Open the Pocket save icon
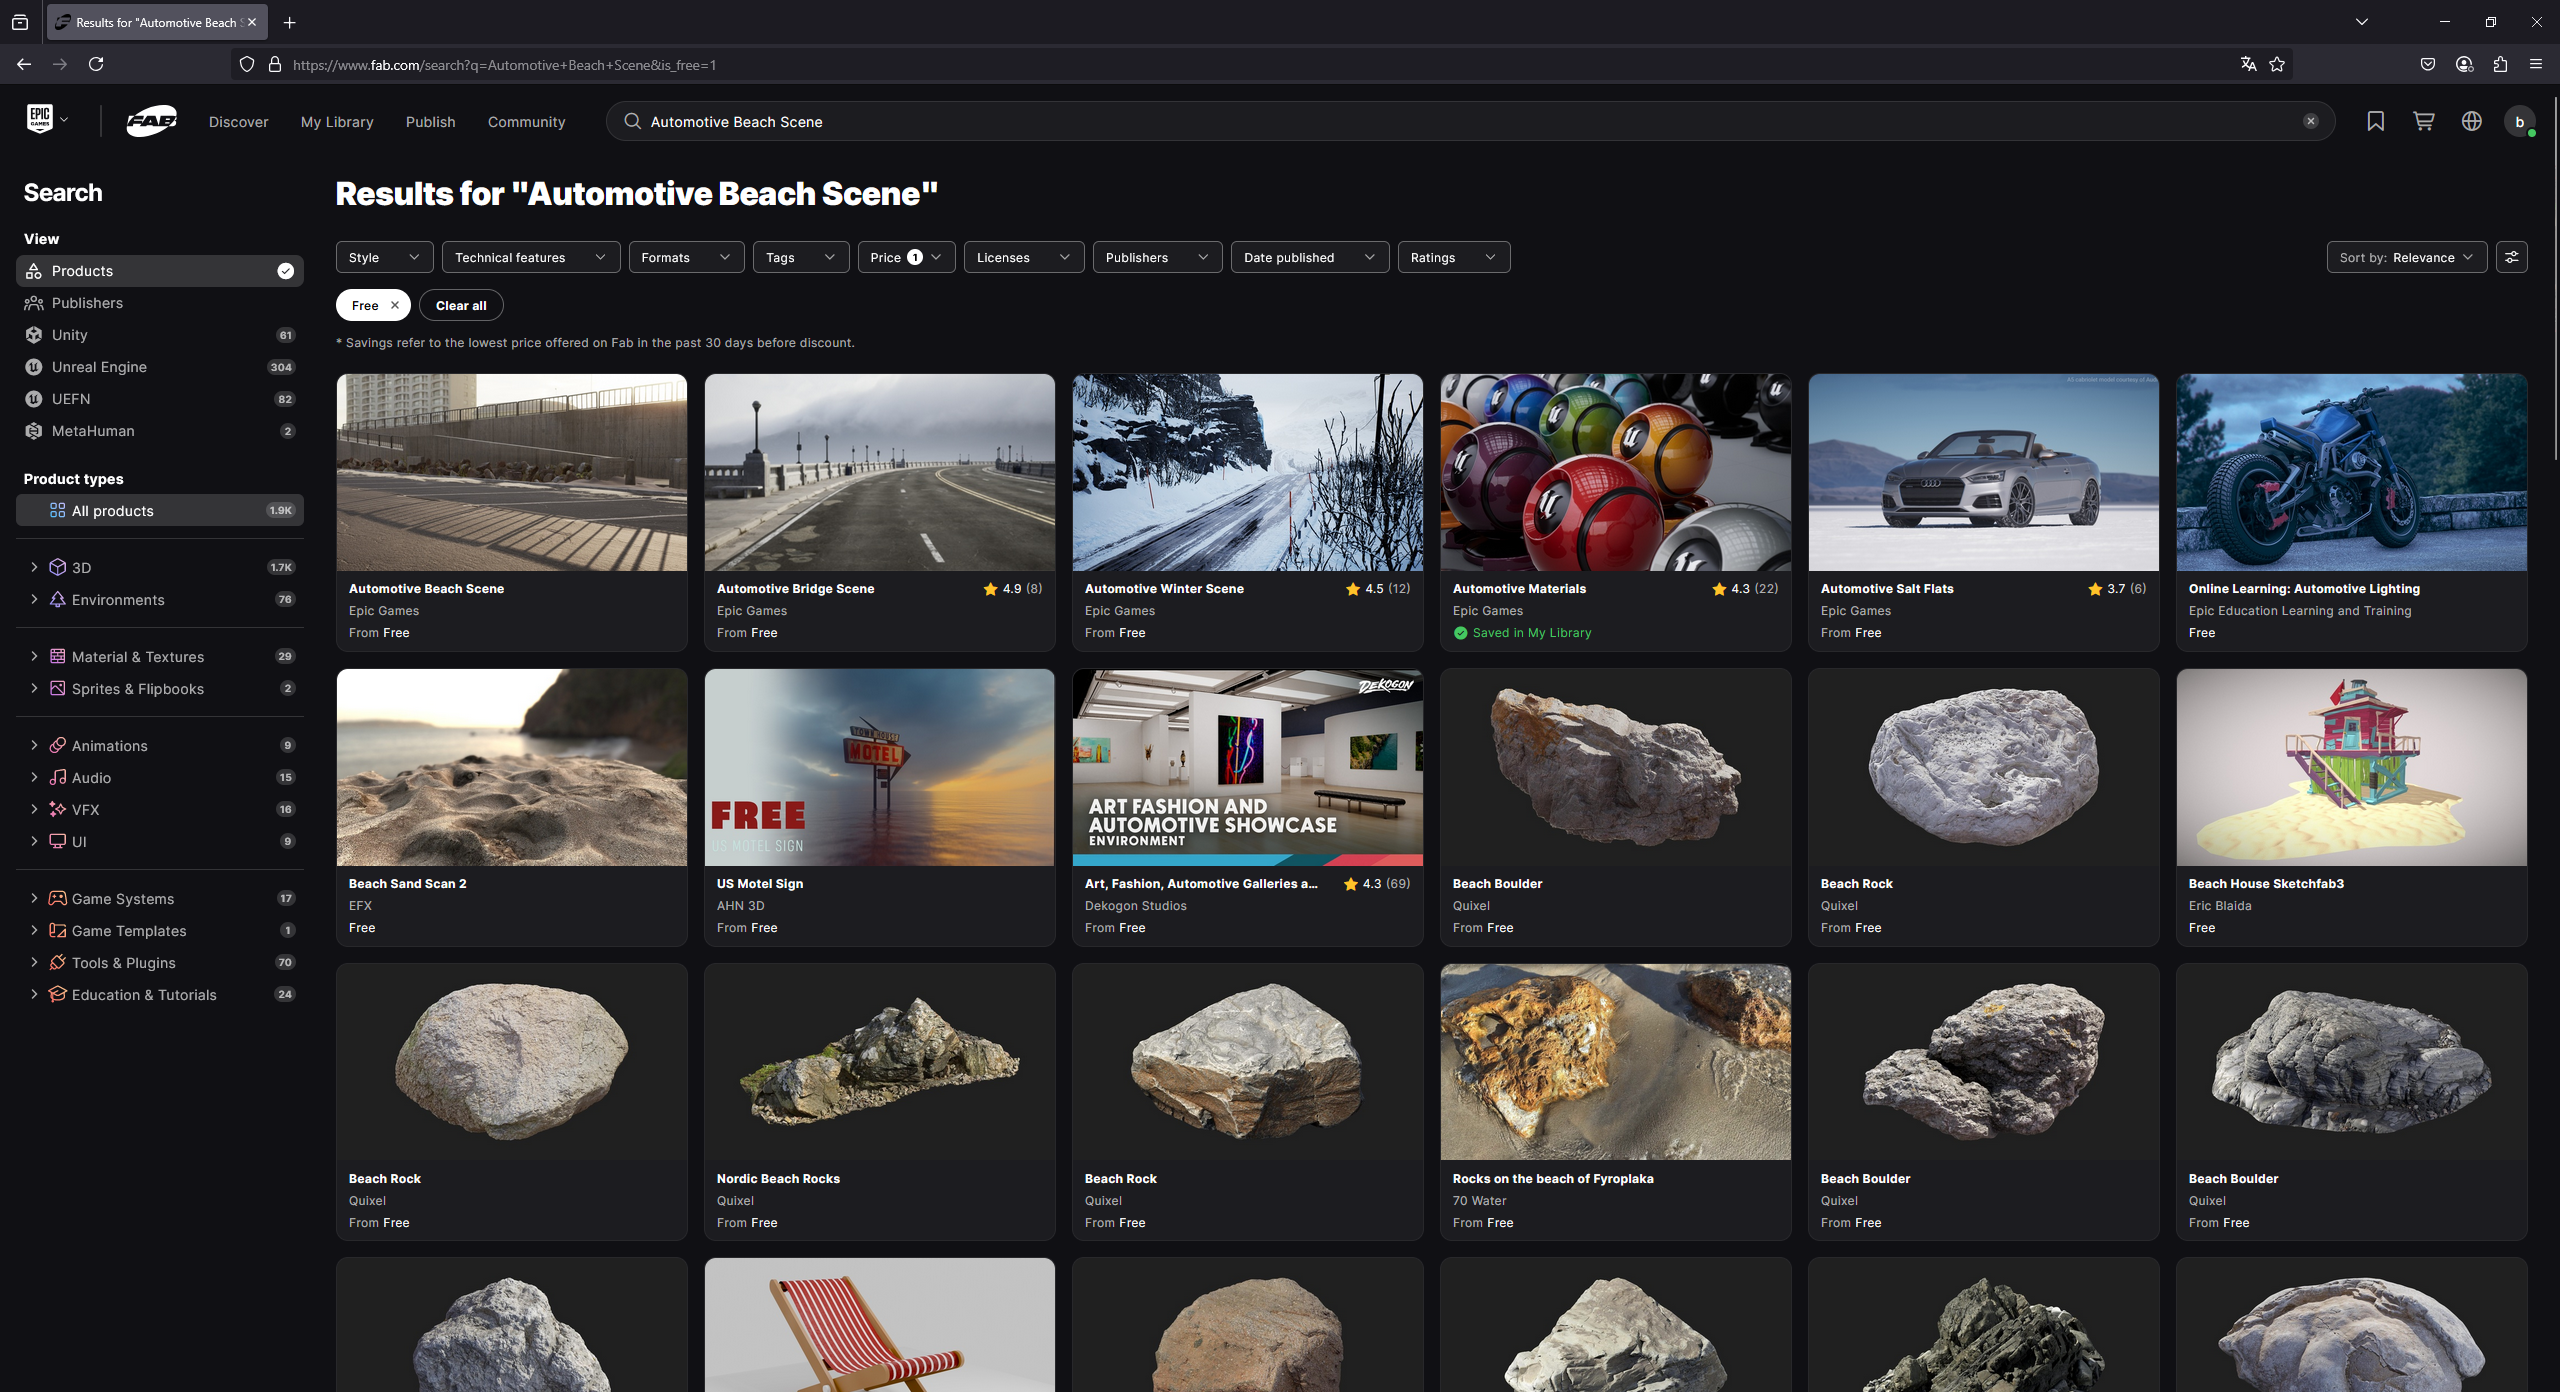Screen dimensions: 2560x1392 pyautogui.click(x=2428, y=64)
